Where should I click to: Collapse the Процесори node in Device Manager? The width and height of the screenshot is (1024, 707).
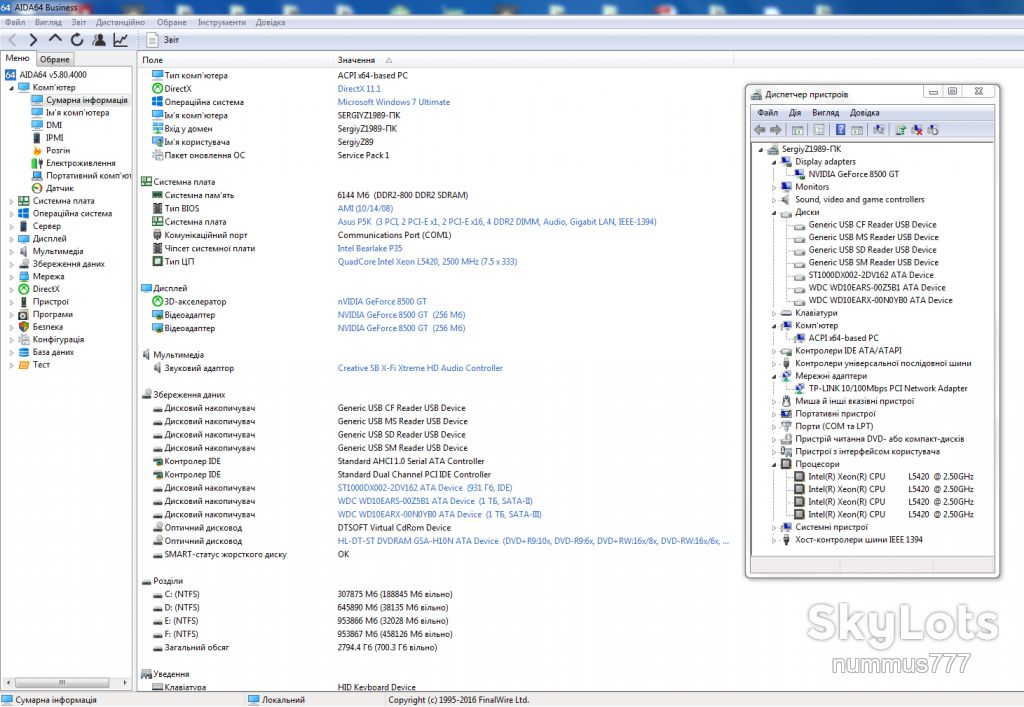[x=775, y=465]
